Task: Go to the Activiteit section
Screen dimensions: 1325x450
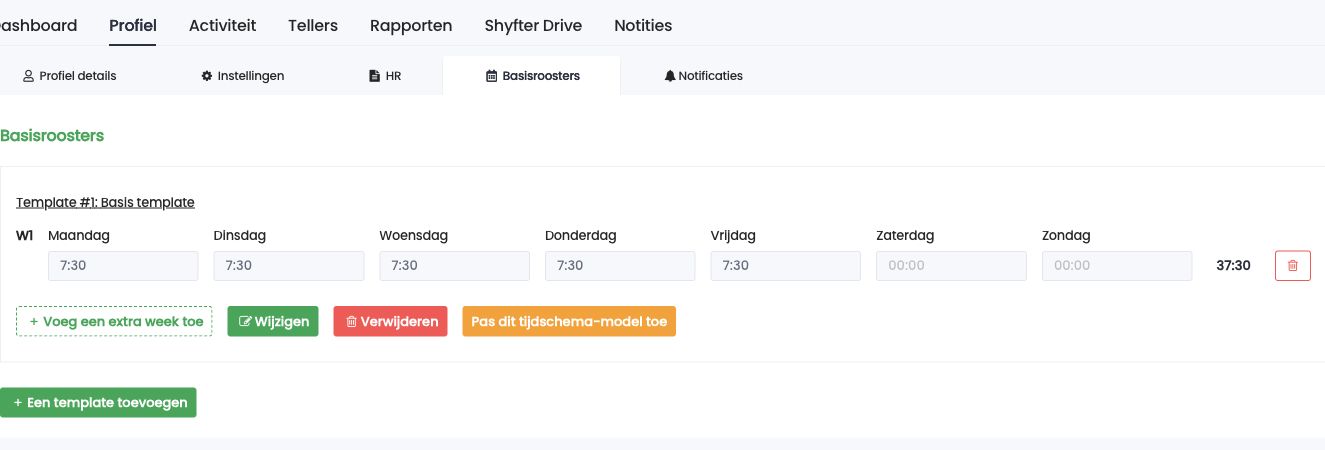Action: pyautogui.click(x=222, y=25)
